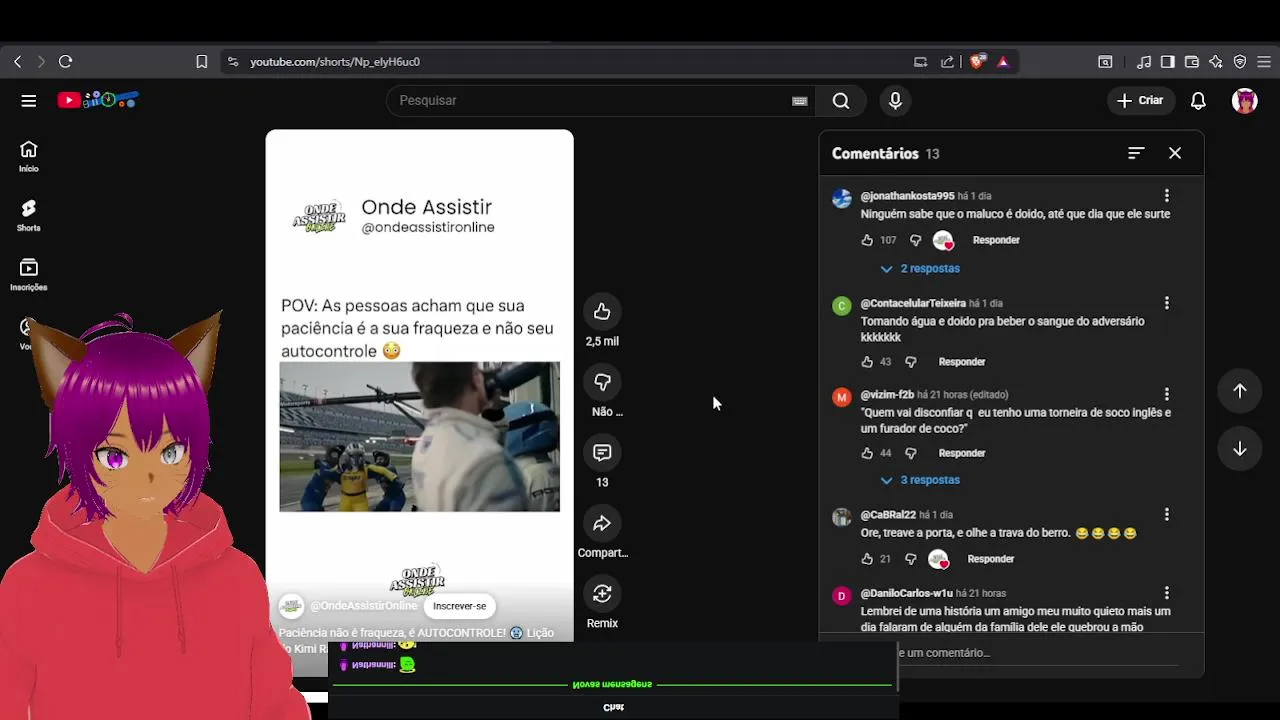
Task: Open Brave Wallet icon
Action: tap(1191, 62)
